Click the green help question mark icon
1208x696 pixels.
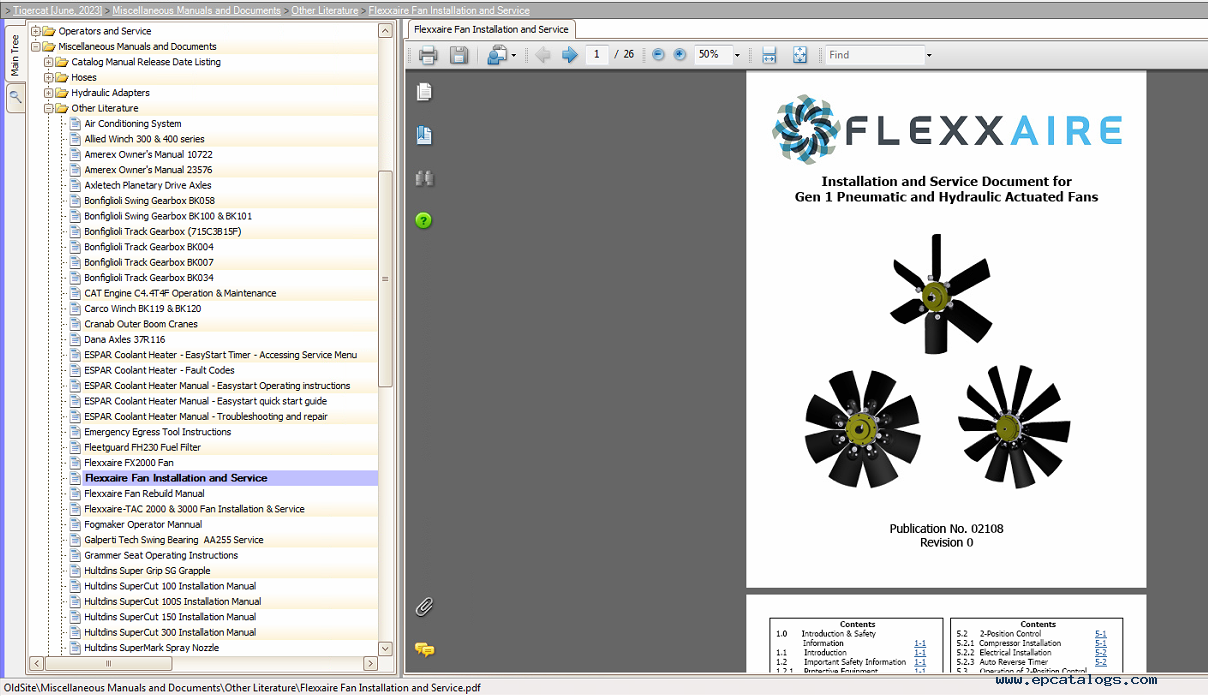(423, 220)
